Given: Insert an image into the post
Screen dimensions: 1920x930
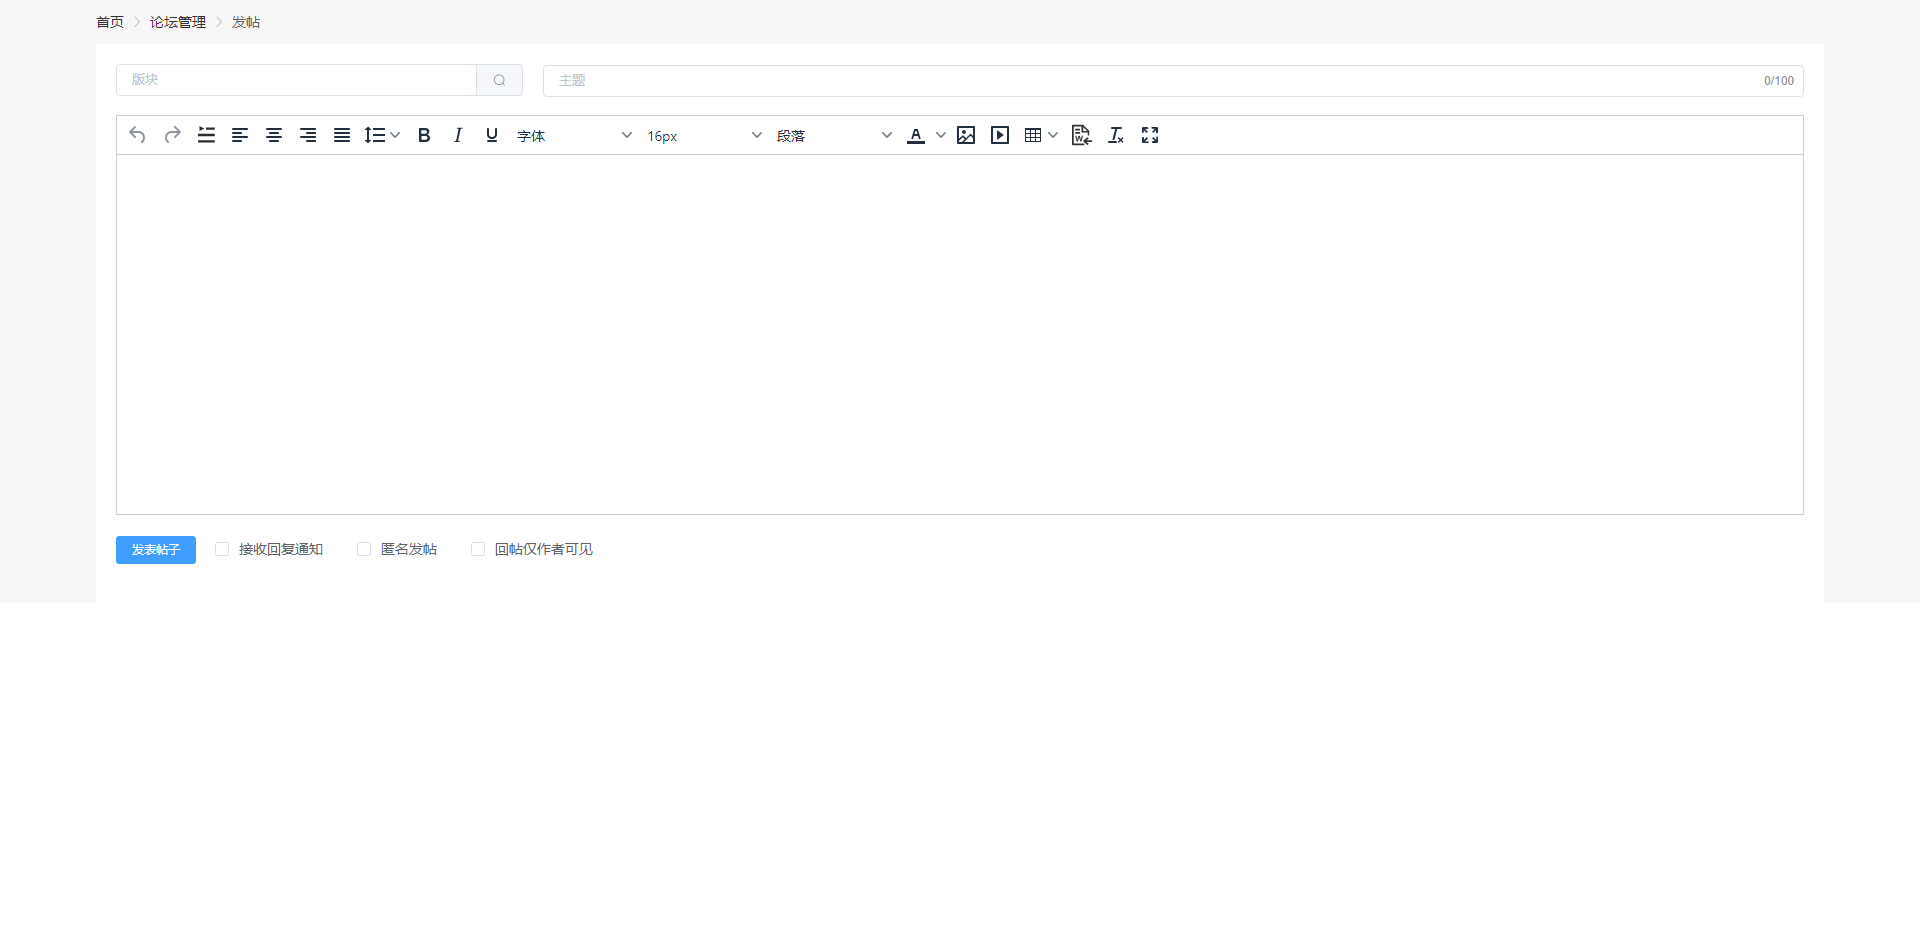Looking at the screenshot, I should [x=966, y=135].
